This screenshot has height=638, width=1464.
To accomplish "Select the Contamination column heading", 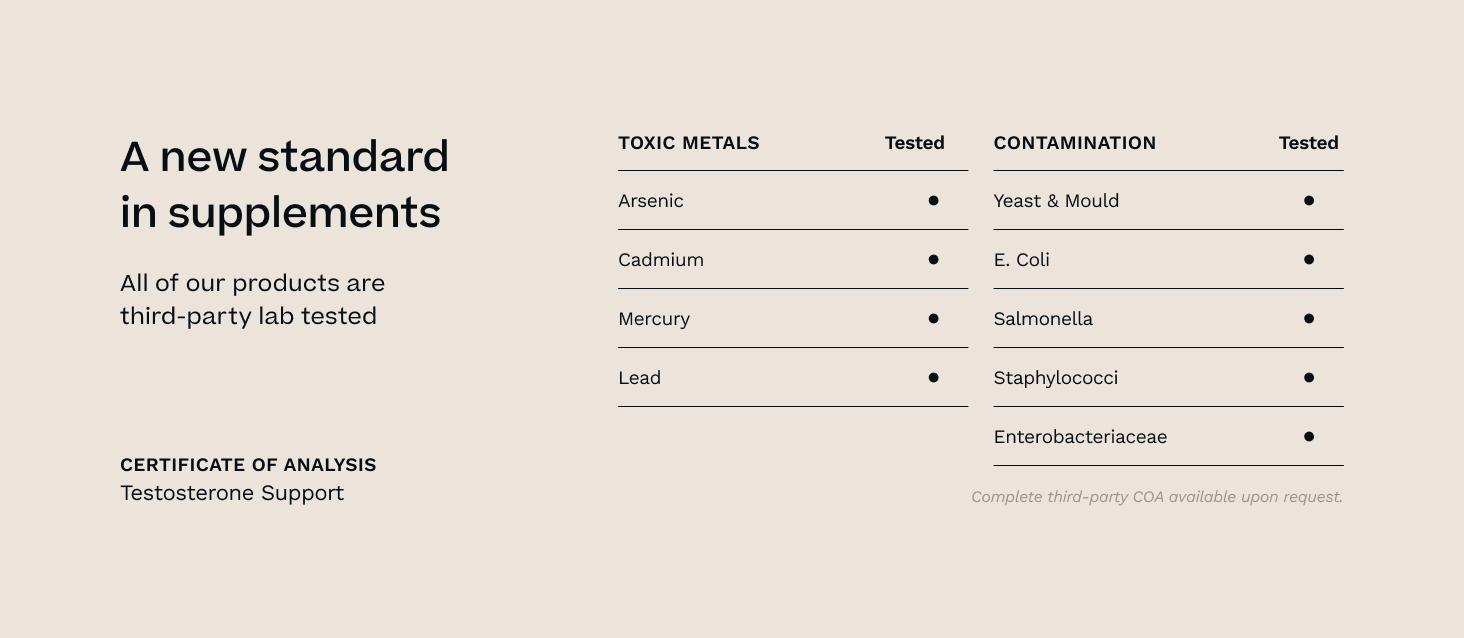I will coord(1074,143).
